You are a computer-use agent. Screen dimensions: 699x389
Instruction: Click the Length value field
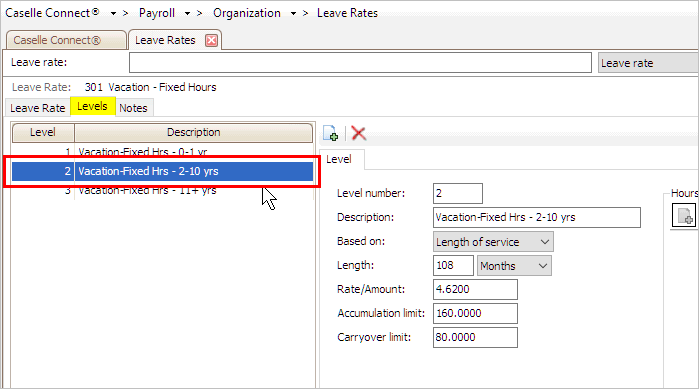point(453,266)
